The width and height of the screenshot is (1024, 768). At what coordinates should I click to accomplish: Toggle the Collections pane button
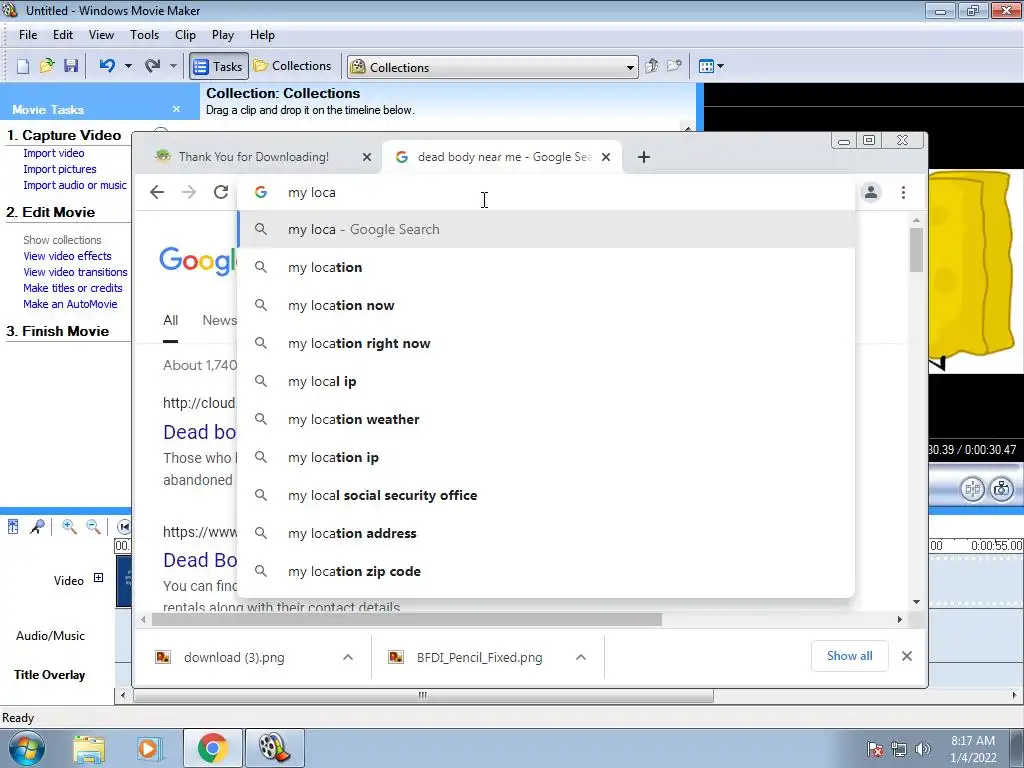[293, 66]
